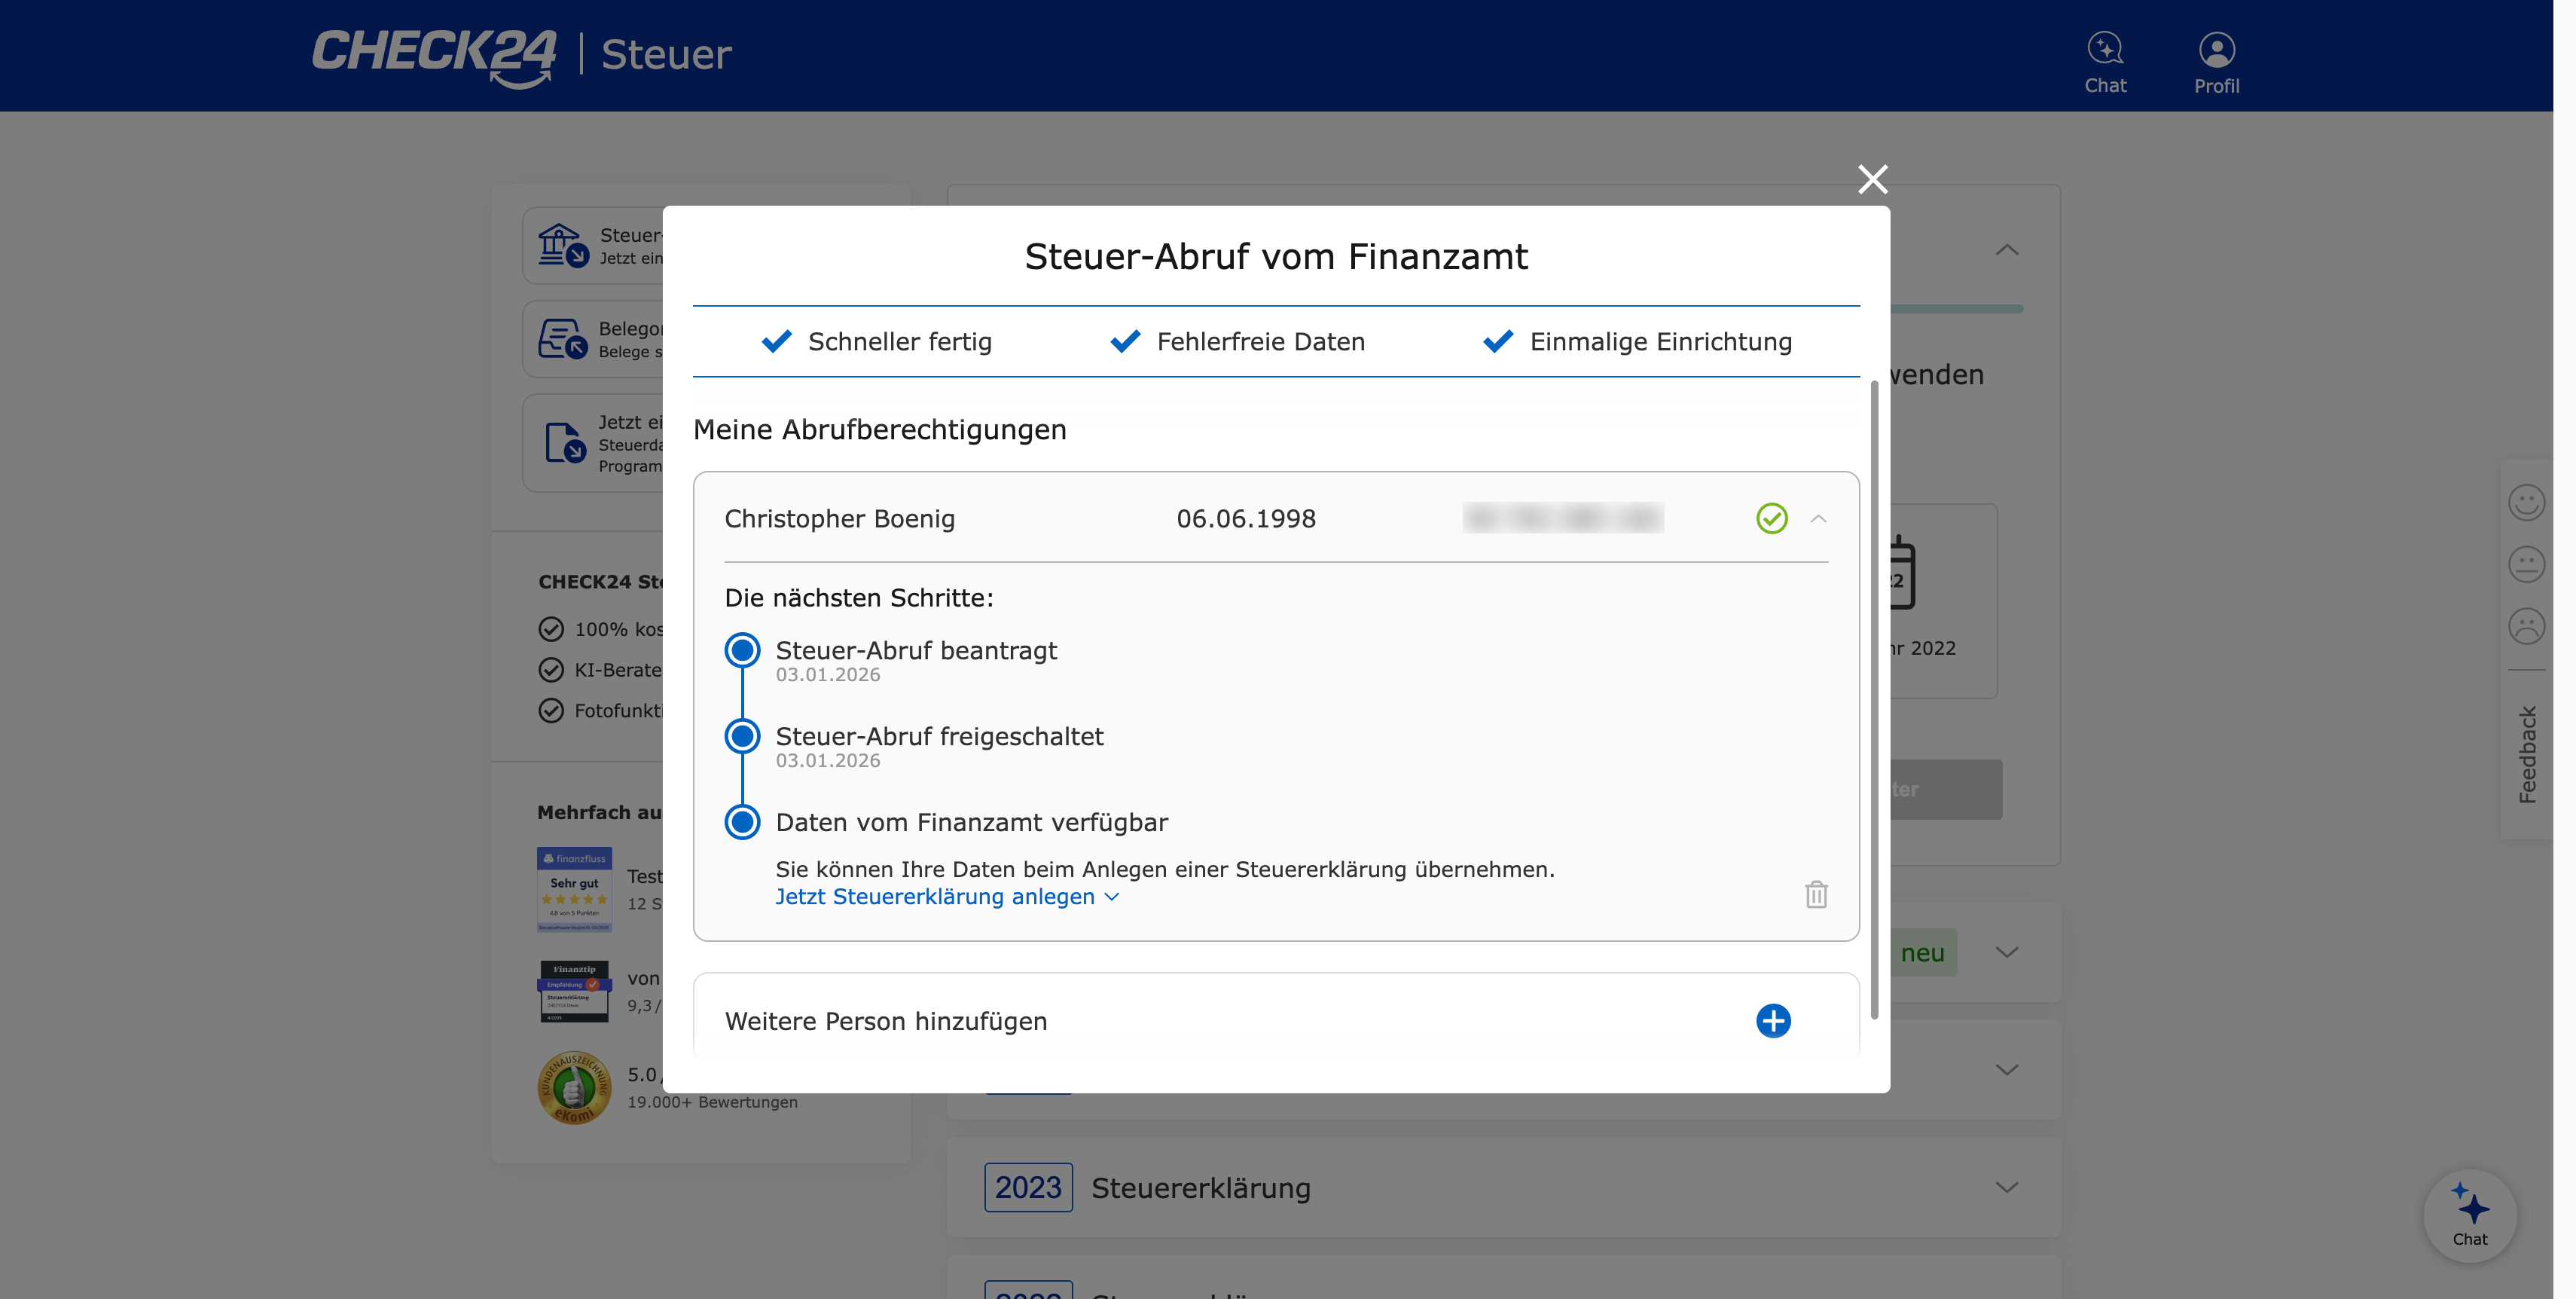Delete the Abrufberechtigung via the trash icon
This screenshot has width=2576, height=1299.
click(x=1815, y=895)
